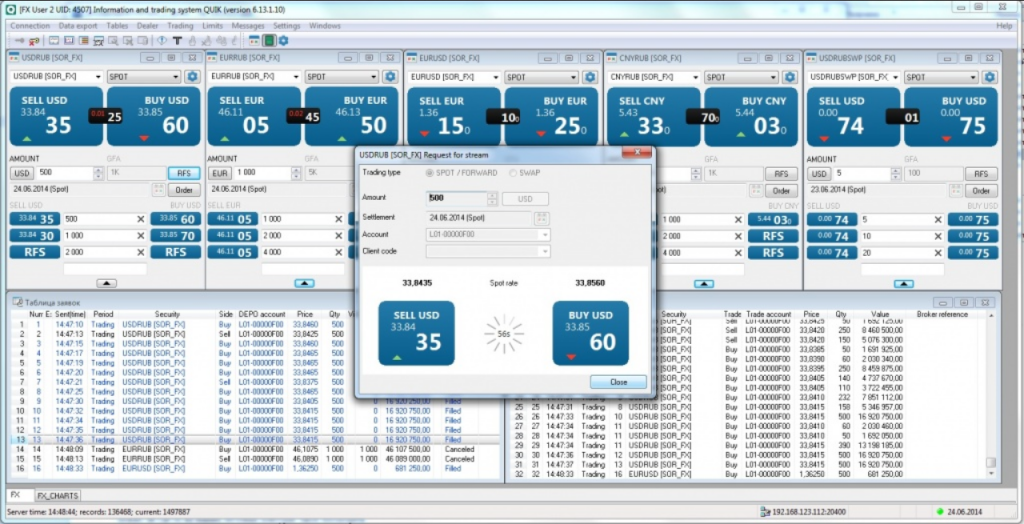
Task: Click the gear icon in main toolbar
Action: (x=283, y=41)
